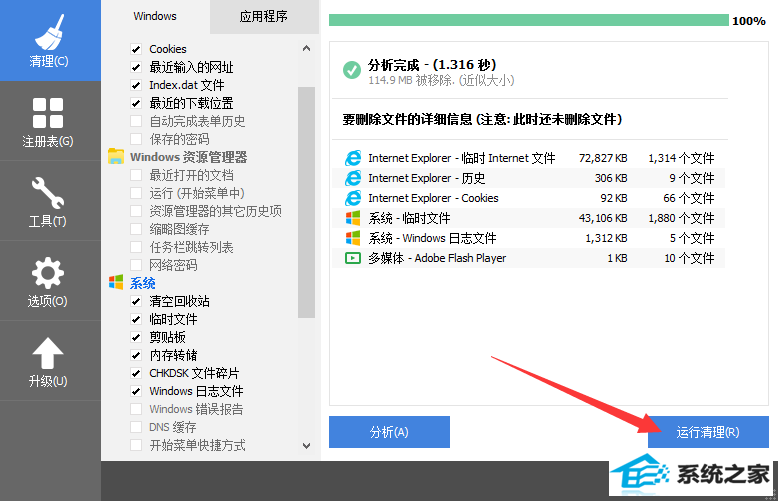Click Windows icon of Windows 日志文件 result row
Viewport: 778px width, 501px height.
353,238
